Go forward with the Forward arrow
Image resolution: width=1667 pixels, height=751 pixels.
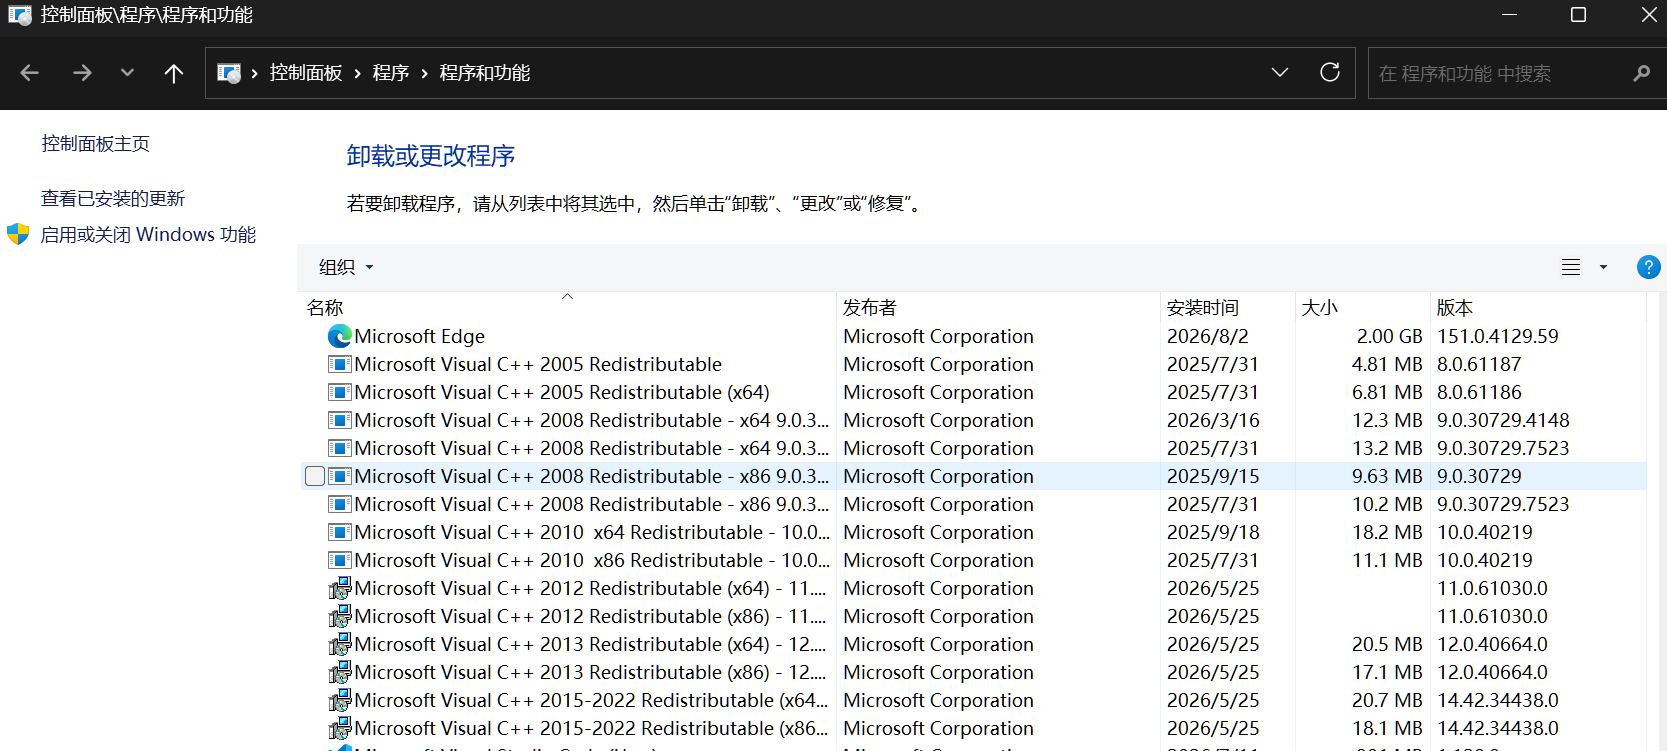pos(82,73)
